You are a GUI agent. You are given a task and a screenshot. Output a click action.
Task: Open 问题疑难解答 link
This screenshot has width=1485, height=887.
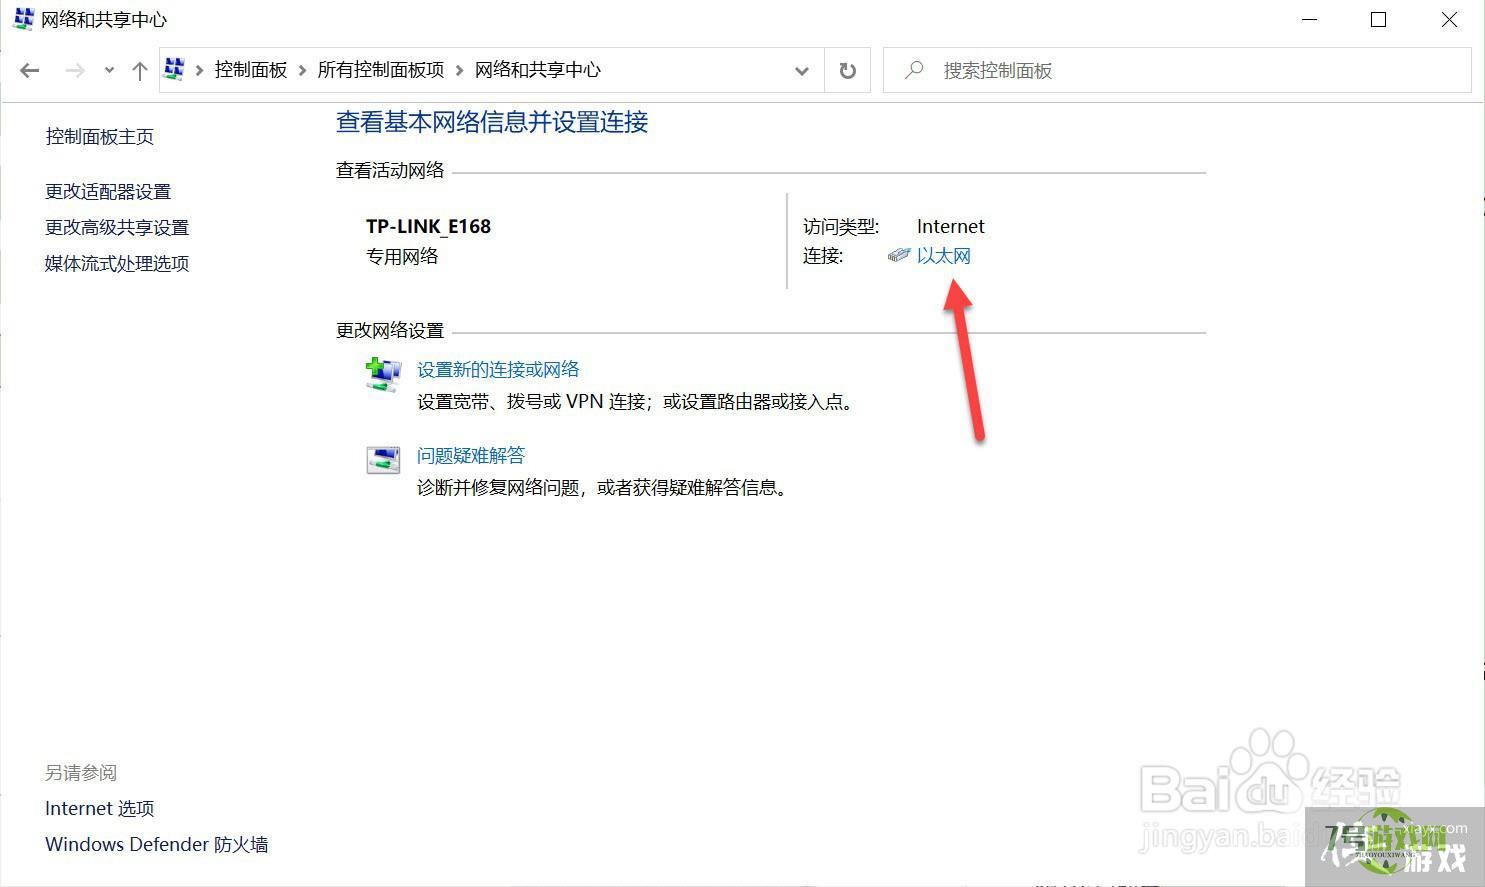(x=471, y=456)
